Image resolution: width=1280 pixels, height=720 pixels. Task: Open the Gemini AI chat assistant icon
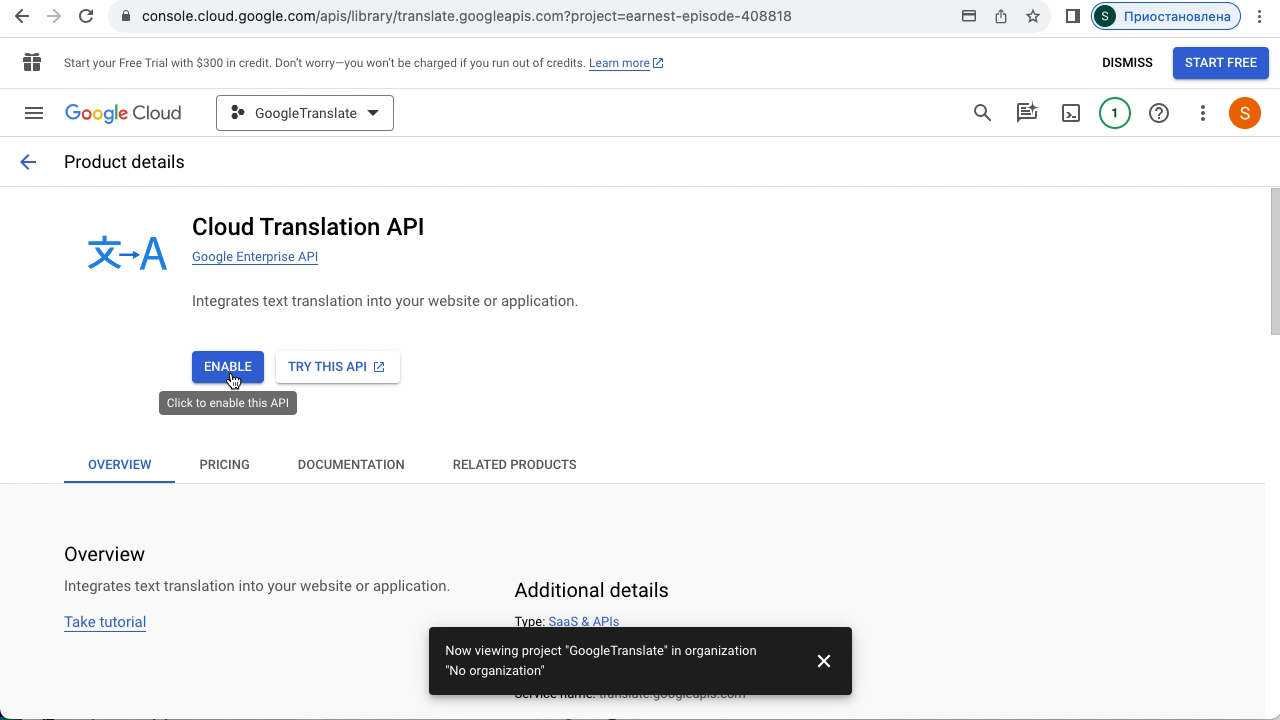coord(1026,113)
